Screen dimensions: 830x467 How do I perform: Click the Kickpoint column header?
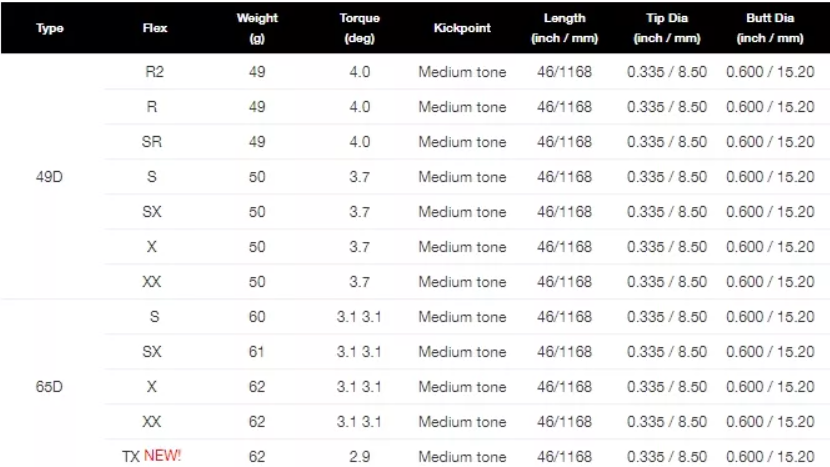[x=462, y=28]
